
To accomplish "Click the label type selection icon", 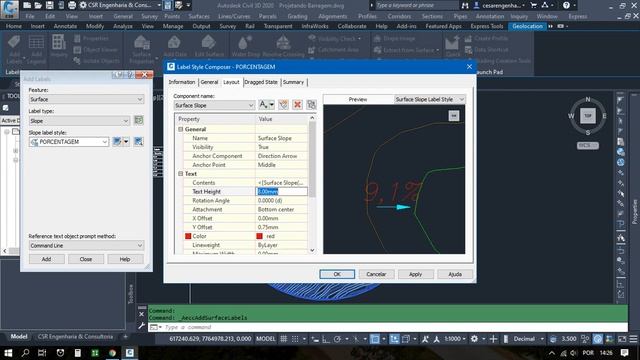I will (x=139, y=120).
